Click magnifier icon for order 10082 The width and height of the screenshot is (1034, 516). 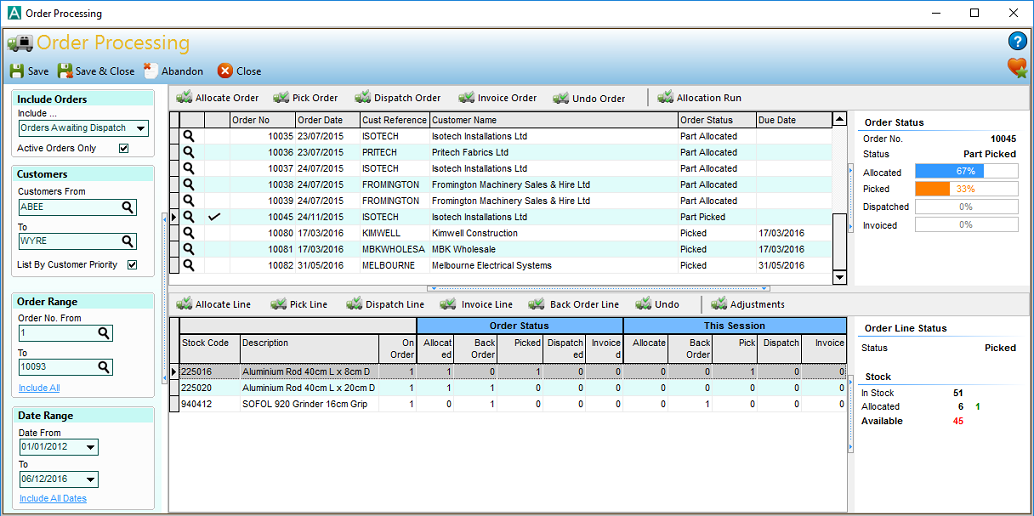(189, 265)
